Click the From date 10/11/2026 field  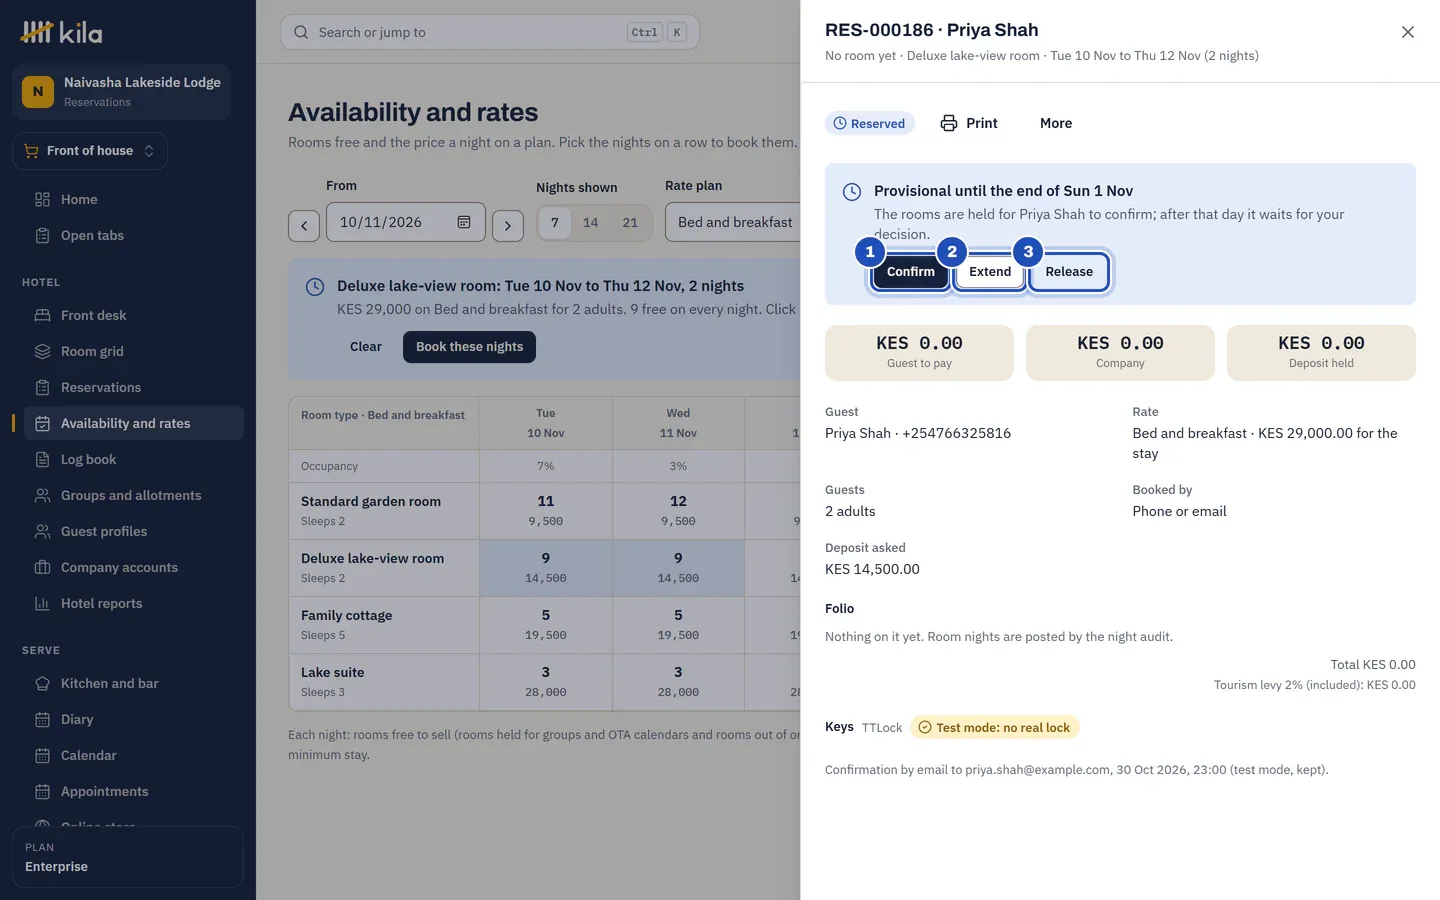click(405, 222)
